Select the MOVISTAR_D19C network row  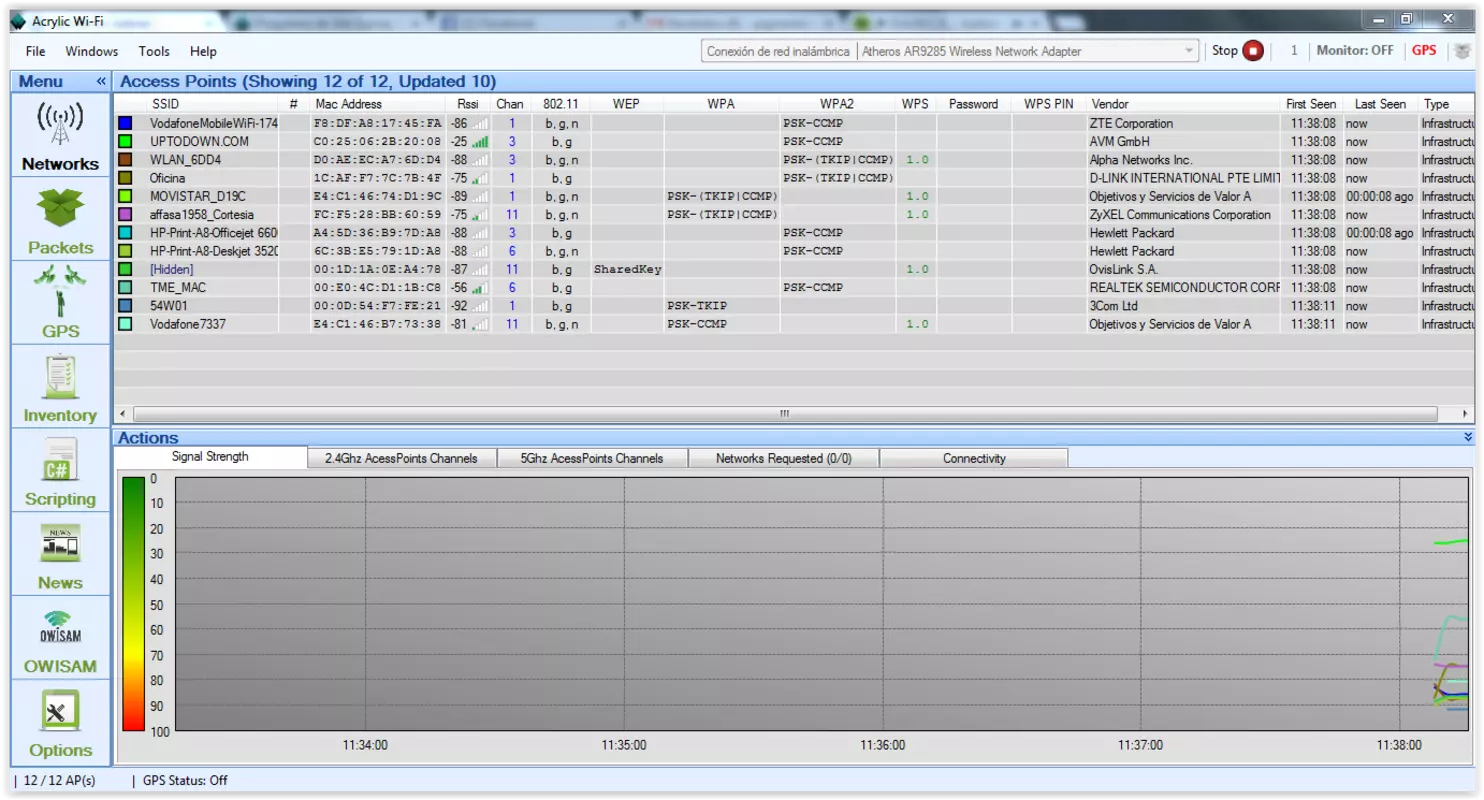tap(795, 197)
